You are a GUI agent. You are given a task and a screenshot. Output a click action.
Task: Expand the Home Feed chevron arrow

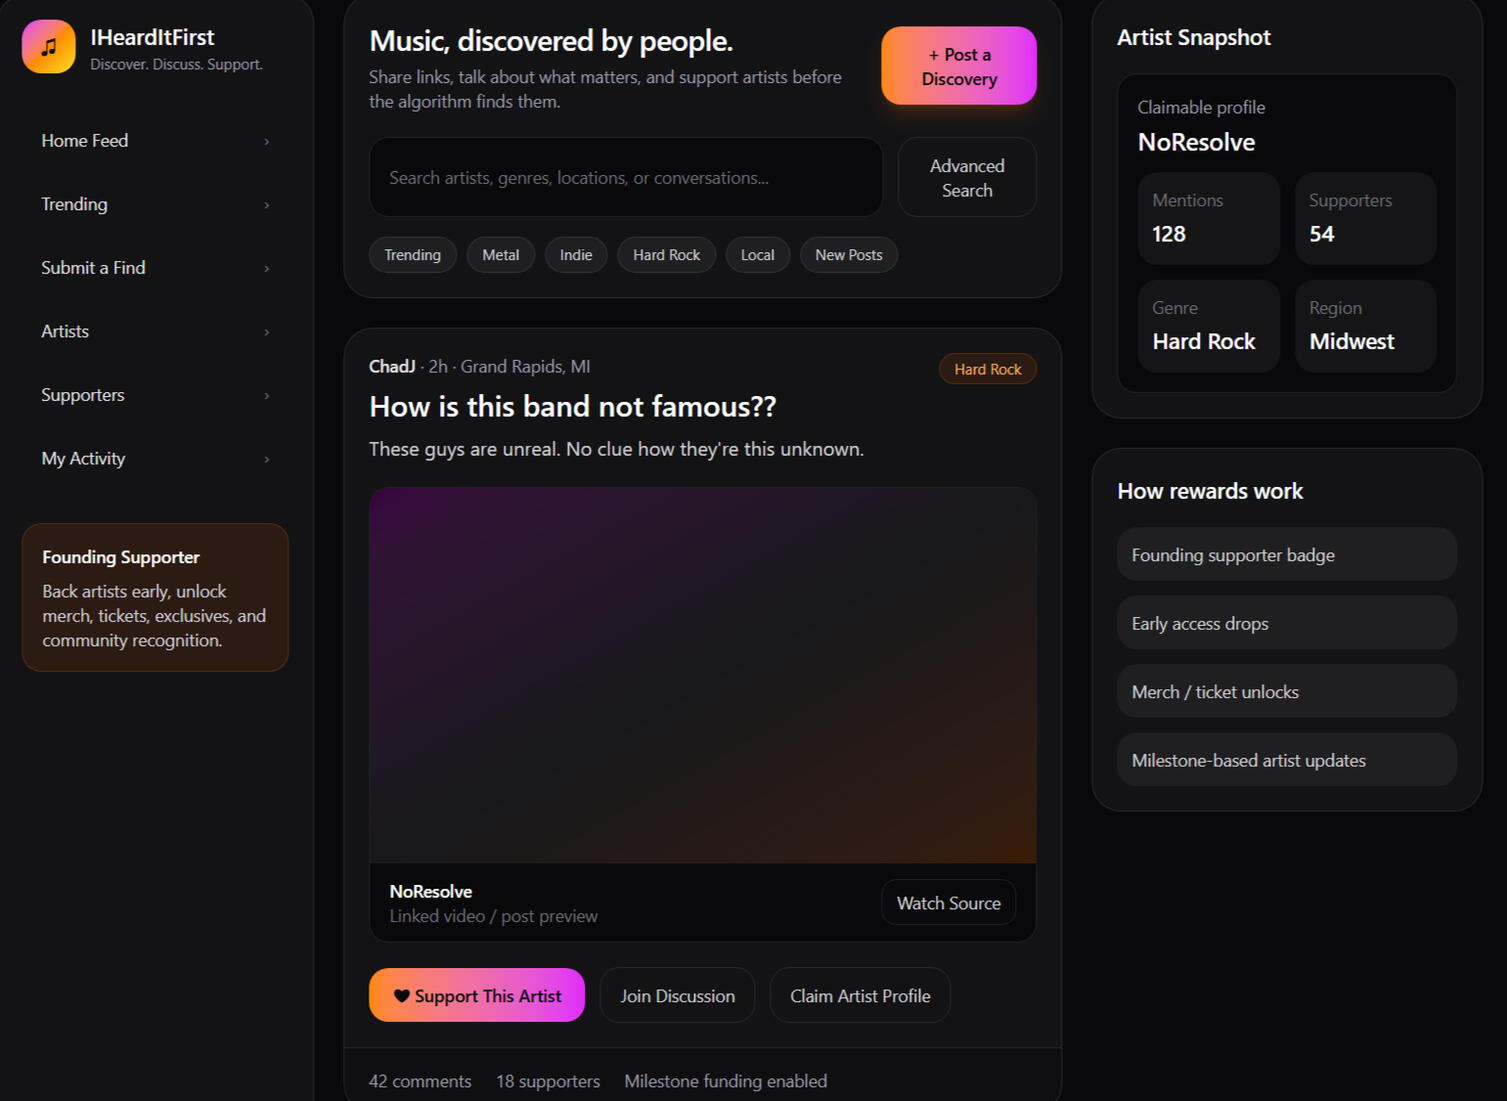coord(266,142)
